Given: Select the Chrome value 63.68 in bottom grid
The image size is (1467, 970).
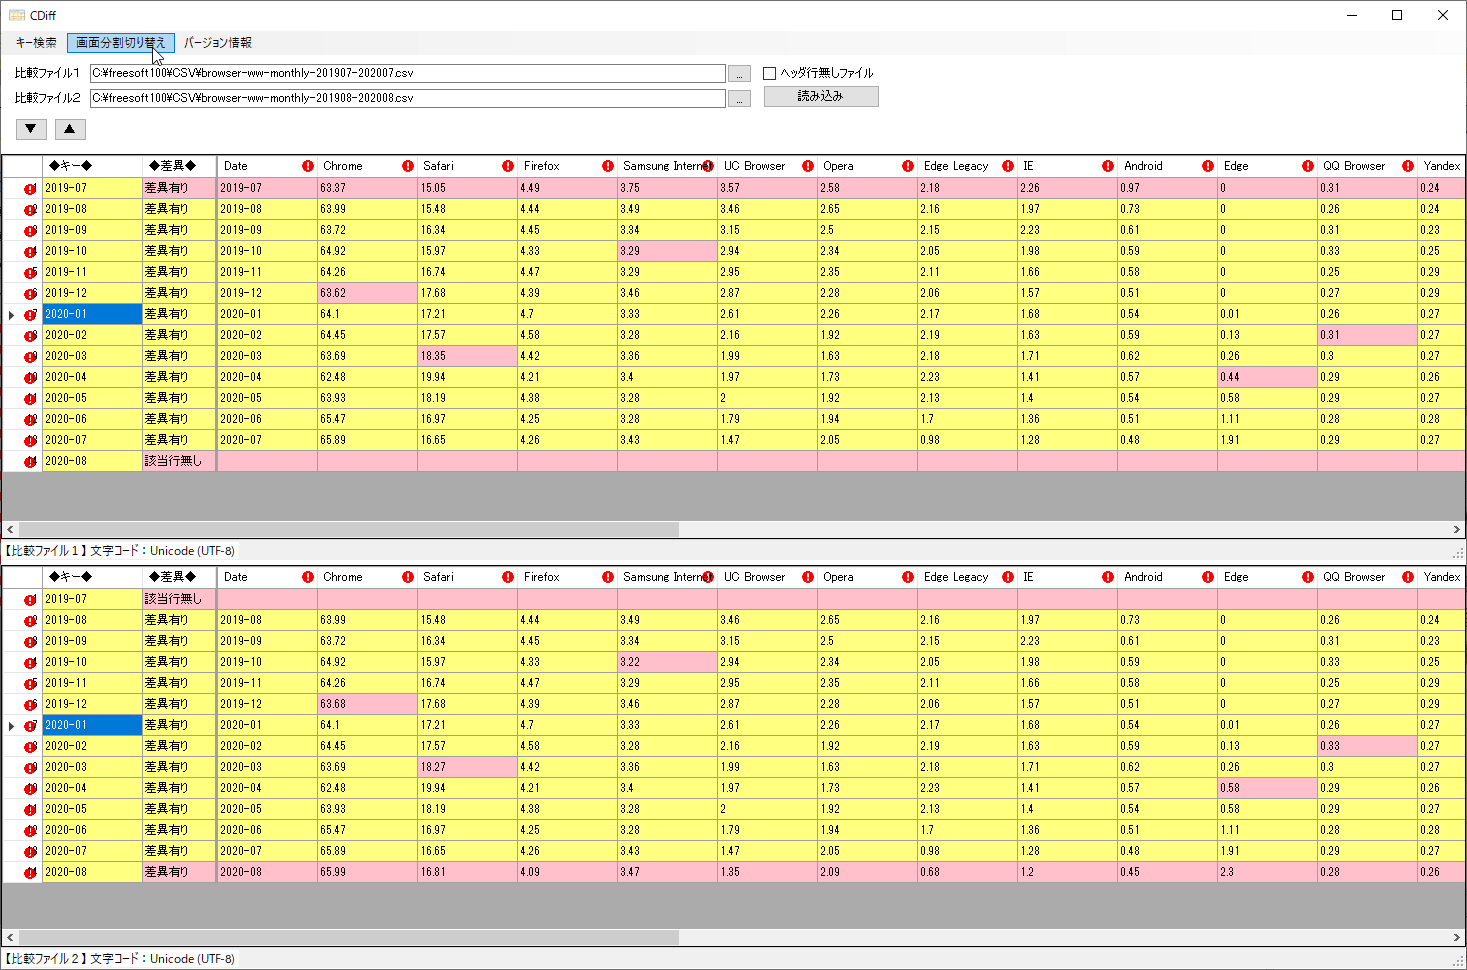Looking at the screenshot, I should coord(367,704).
